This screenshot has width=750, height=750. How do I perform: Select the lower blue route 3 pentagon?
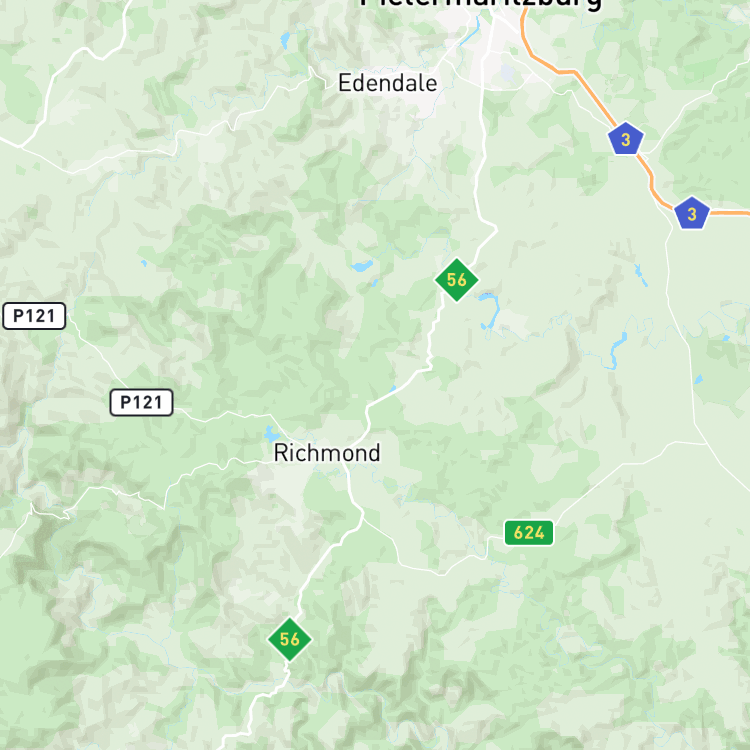click(692, 213)
